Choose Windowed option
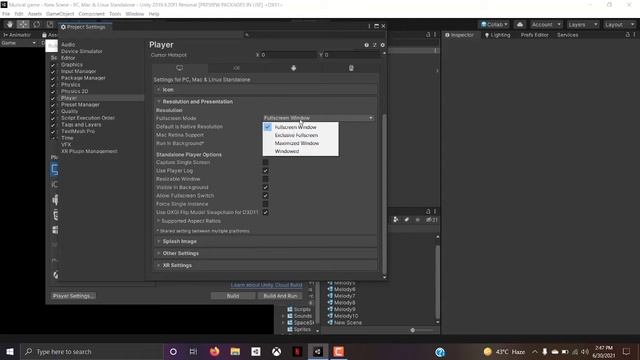The width and height of the screenshot is (640, 360). tap(301, 151)
